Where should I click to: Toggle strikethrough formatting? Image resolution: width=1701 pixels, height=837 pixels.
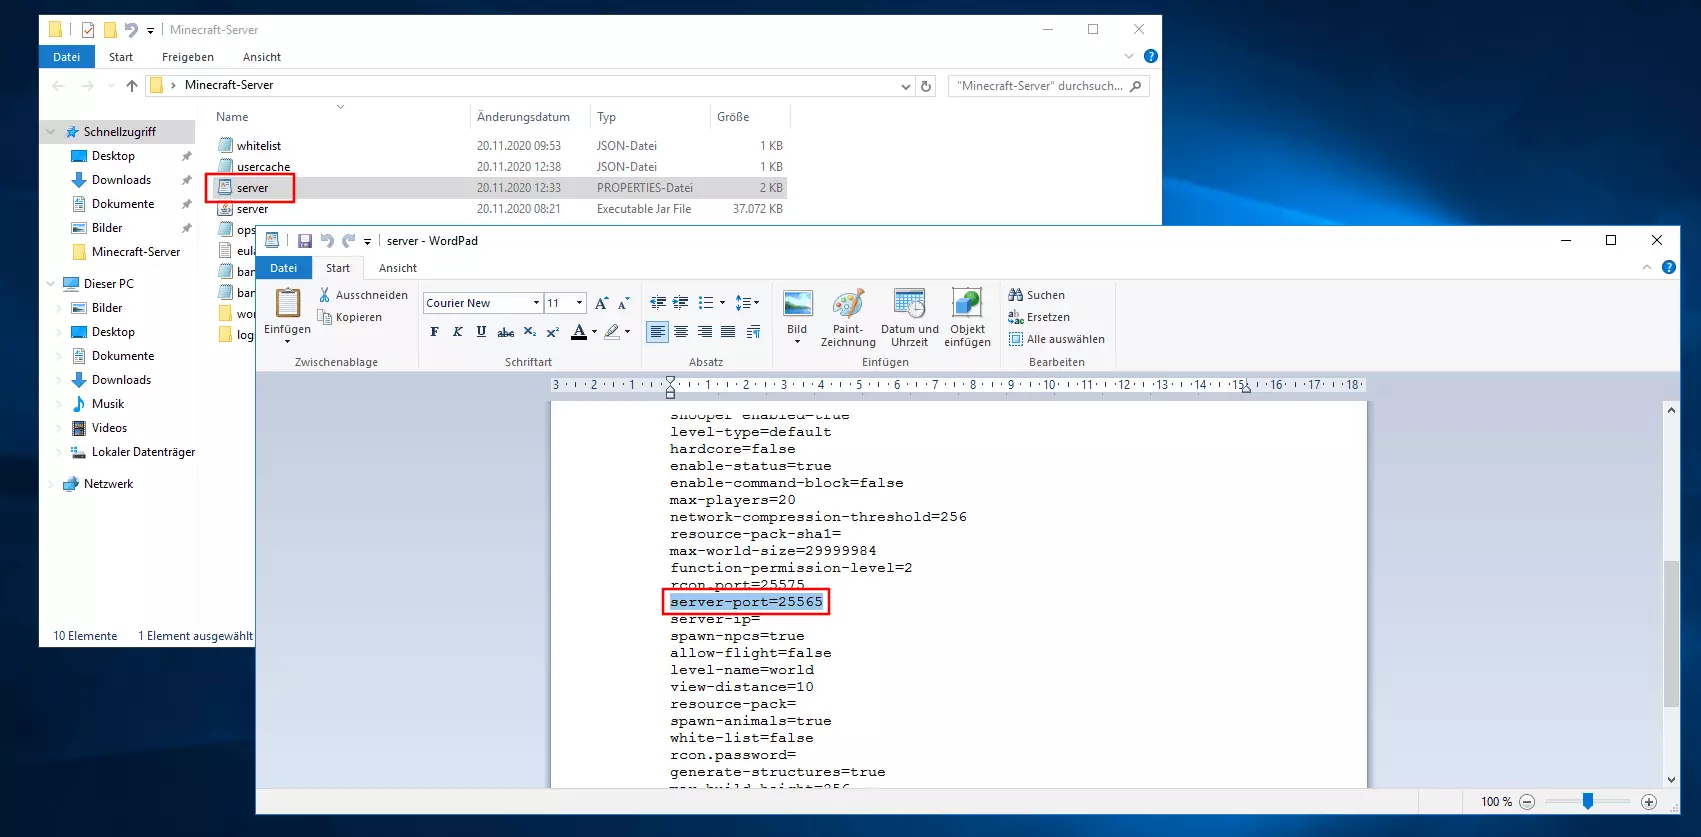coord(506,332)
